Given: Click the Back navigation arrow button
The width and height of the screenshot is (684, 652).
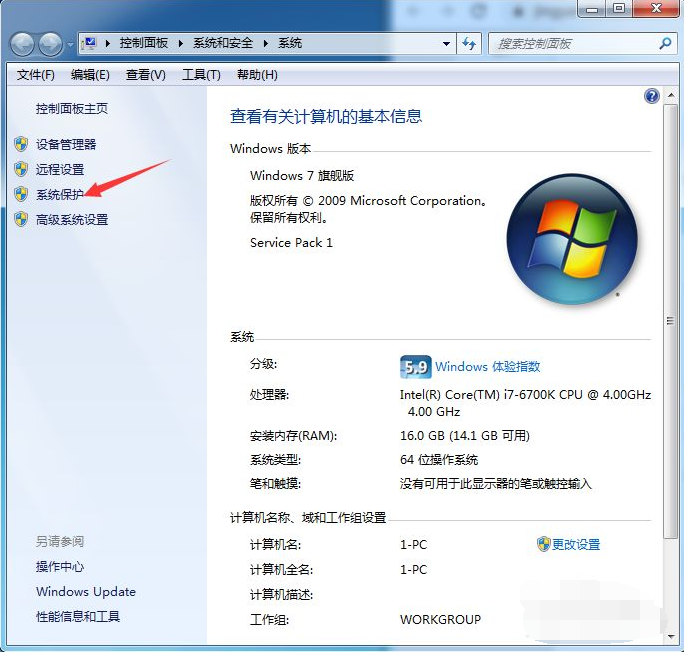Looking at the screenshot, I should pyautogui.click(x=22, y=44).
